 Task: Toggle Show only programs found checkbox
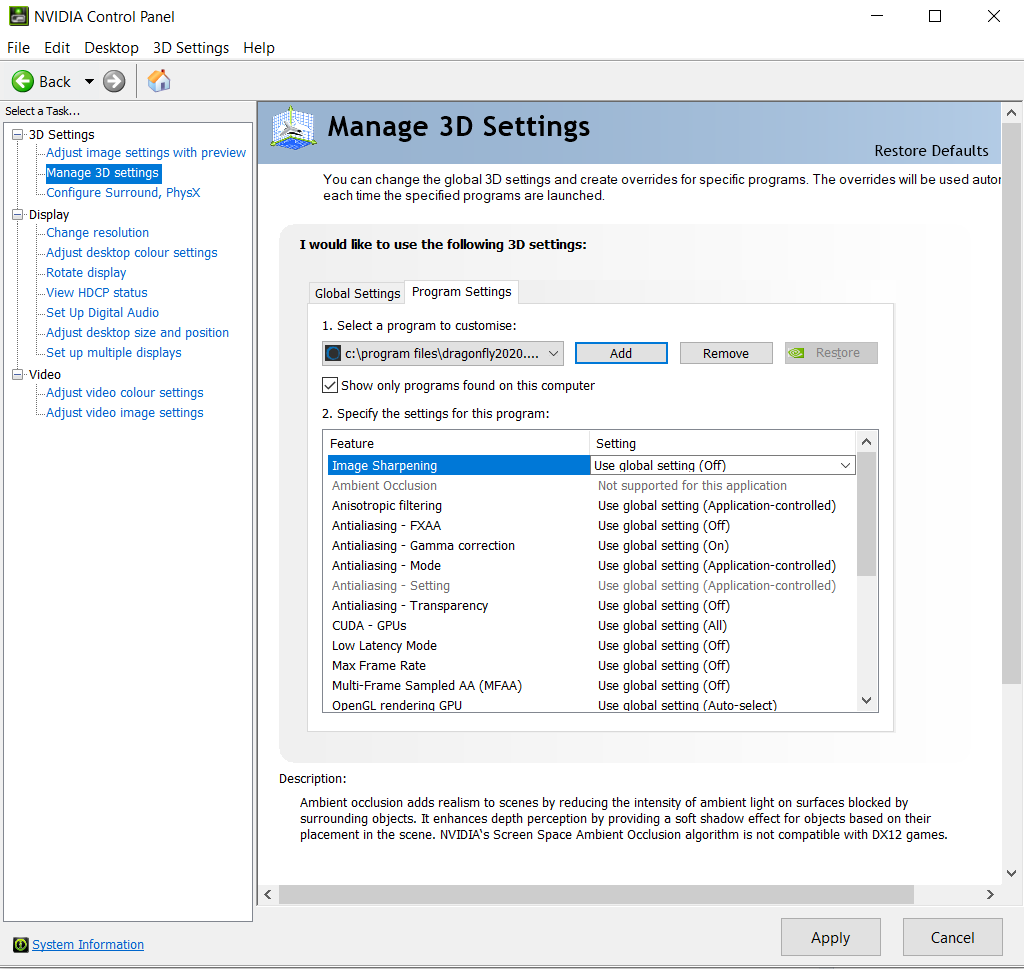pyautogui.click(x=330, y=385)
